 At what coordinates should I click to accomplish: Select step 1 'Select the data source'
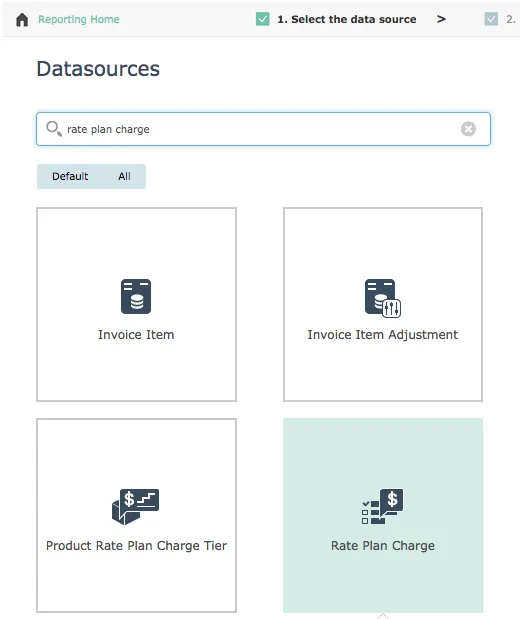tap(347, 19)
